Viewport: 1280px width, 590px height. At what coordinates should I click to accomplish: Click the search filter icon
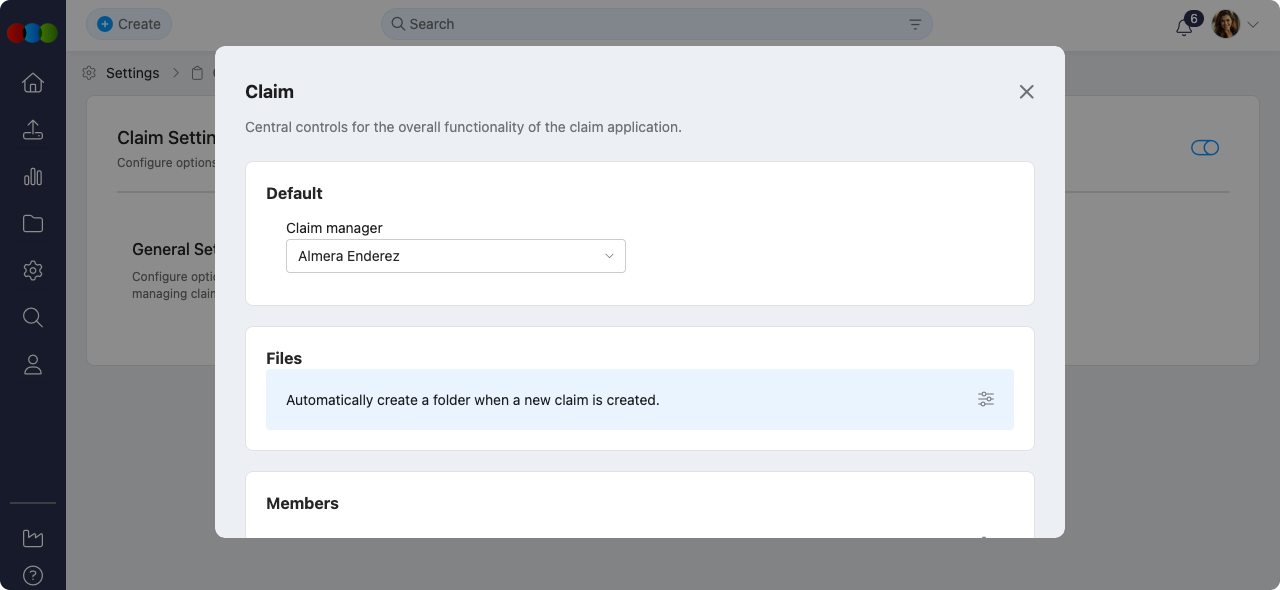(915, 24)
